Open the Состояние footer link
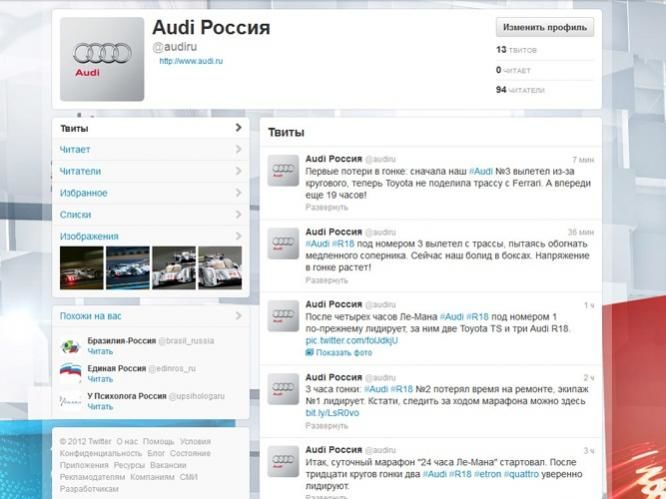Screen dimensions: 666x499 tap(190, 454)
